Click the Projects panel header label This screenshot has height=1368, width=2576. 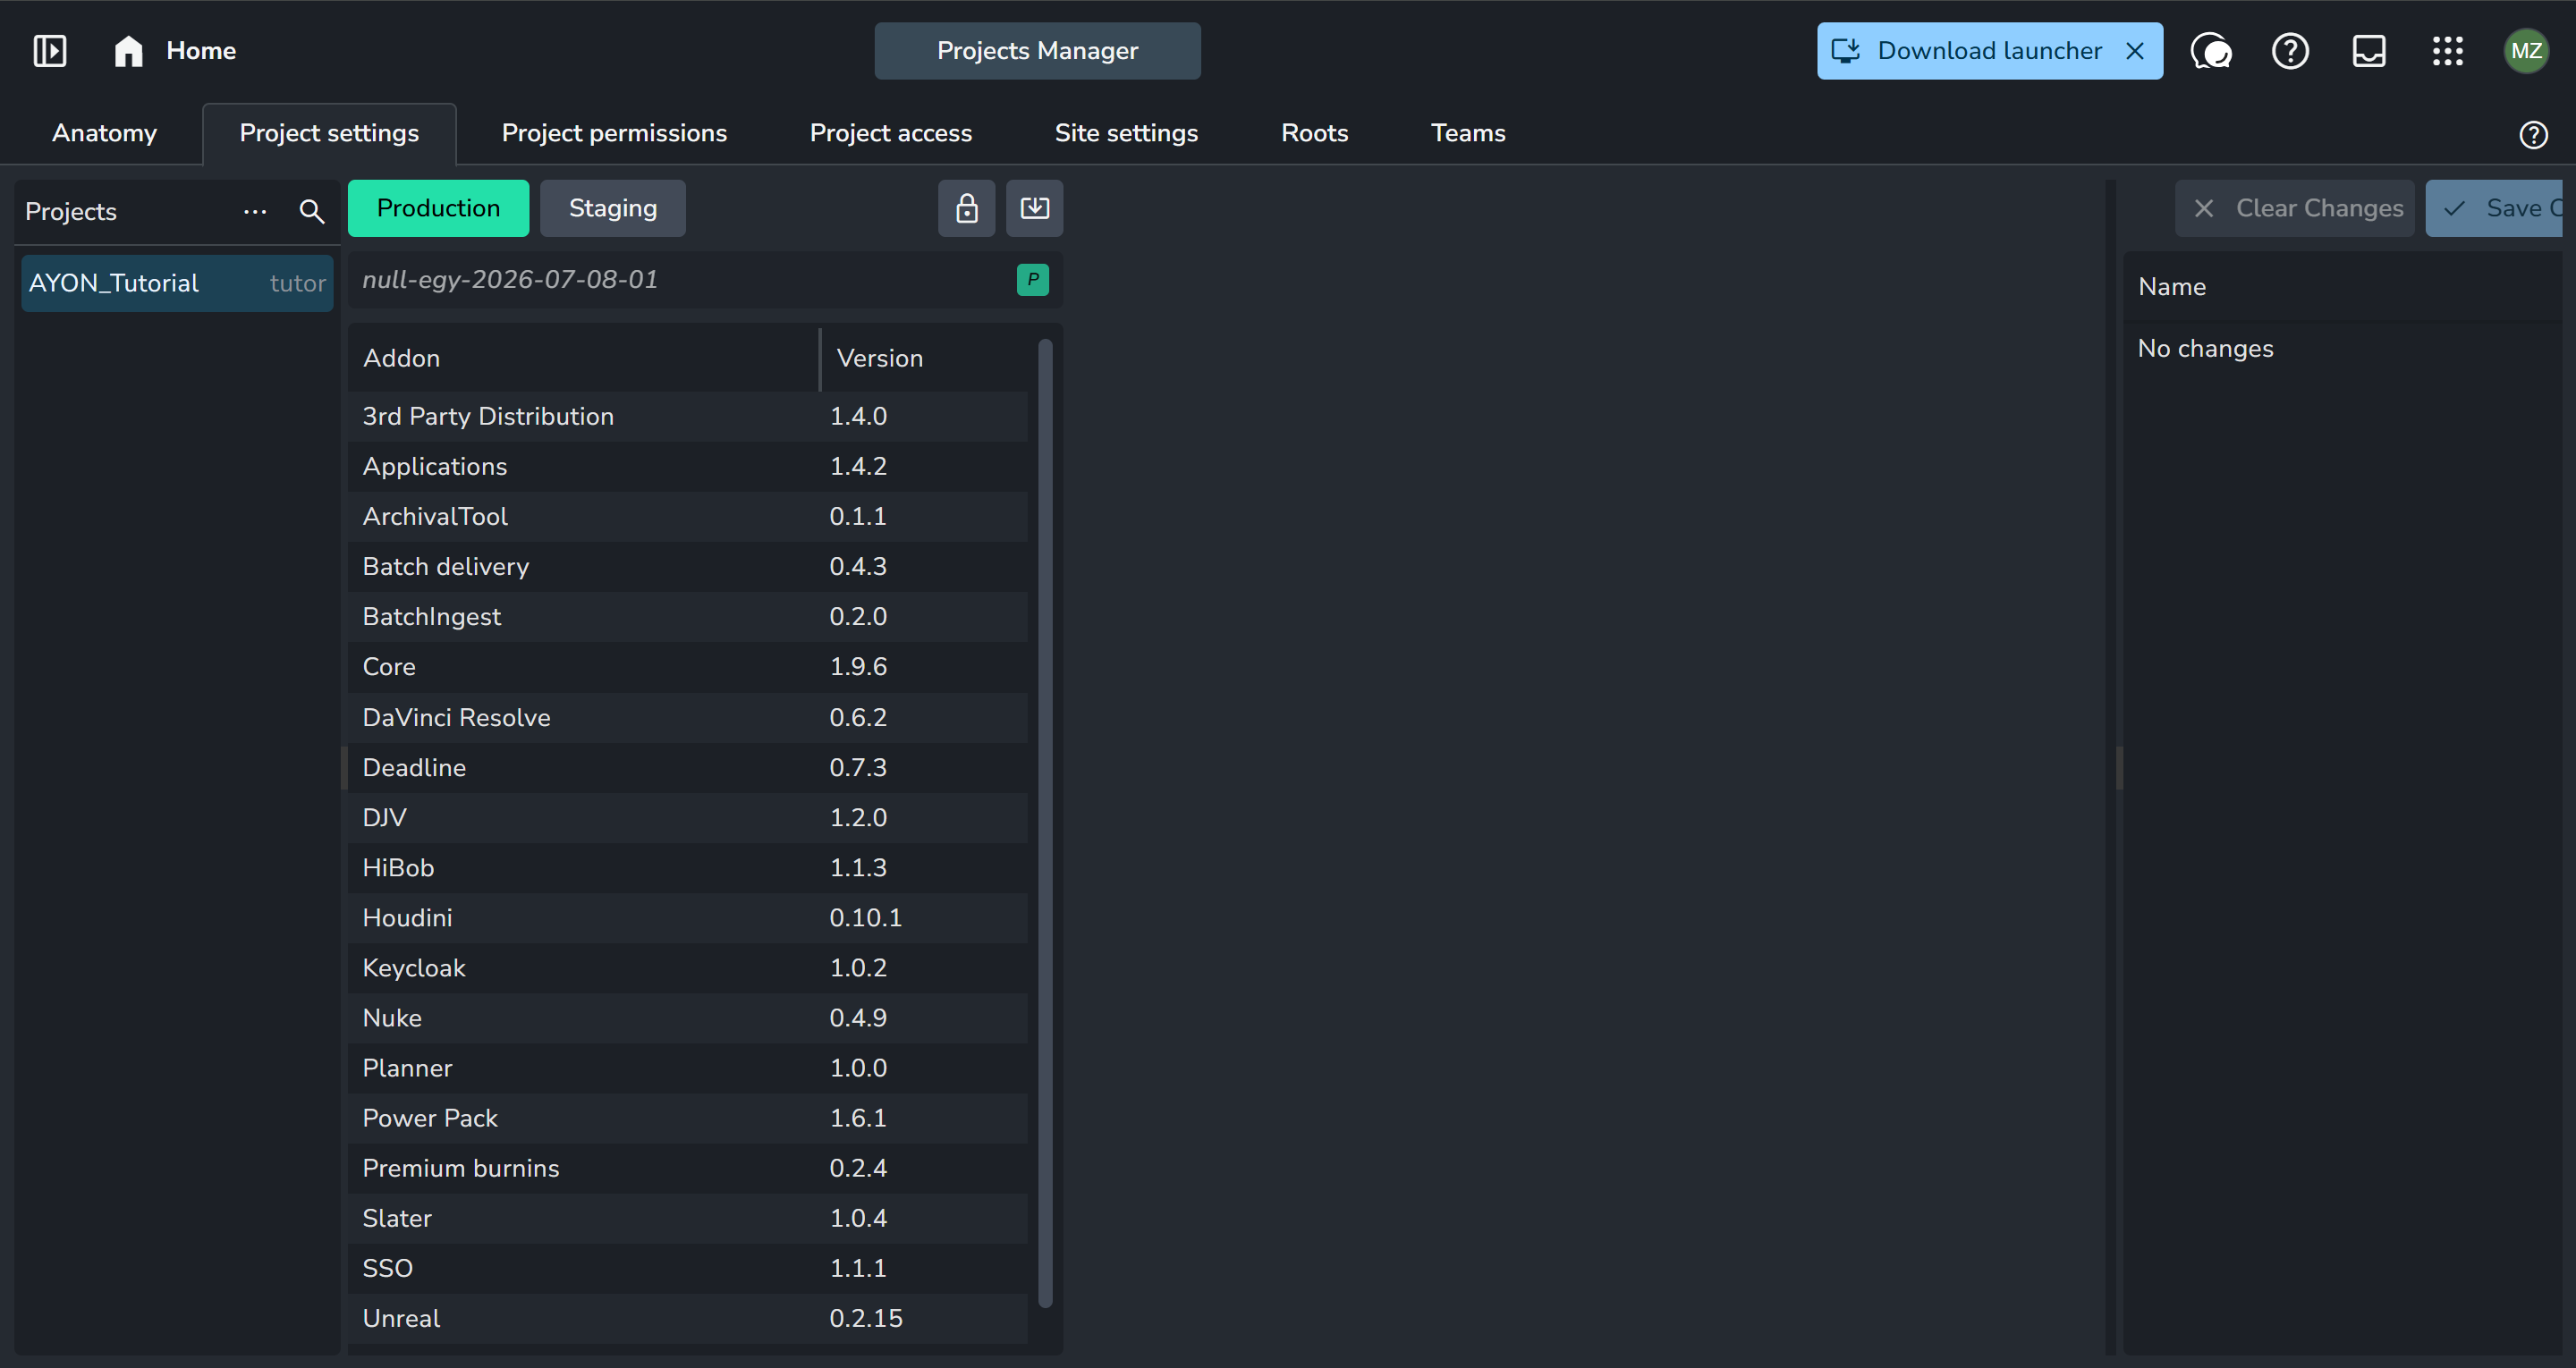[x=71, y=212]
